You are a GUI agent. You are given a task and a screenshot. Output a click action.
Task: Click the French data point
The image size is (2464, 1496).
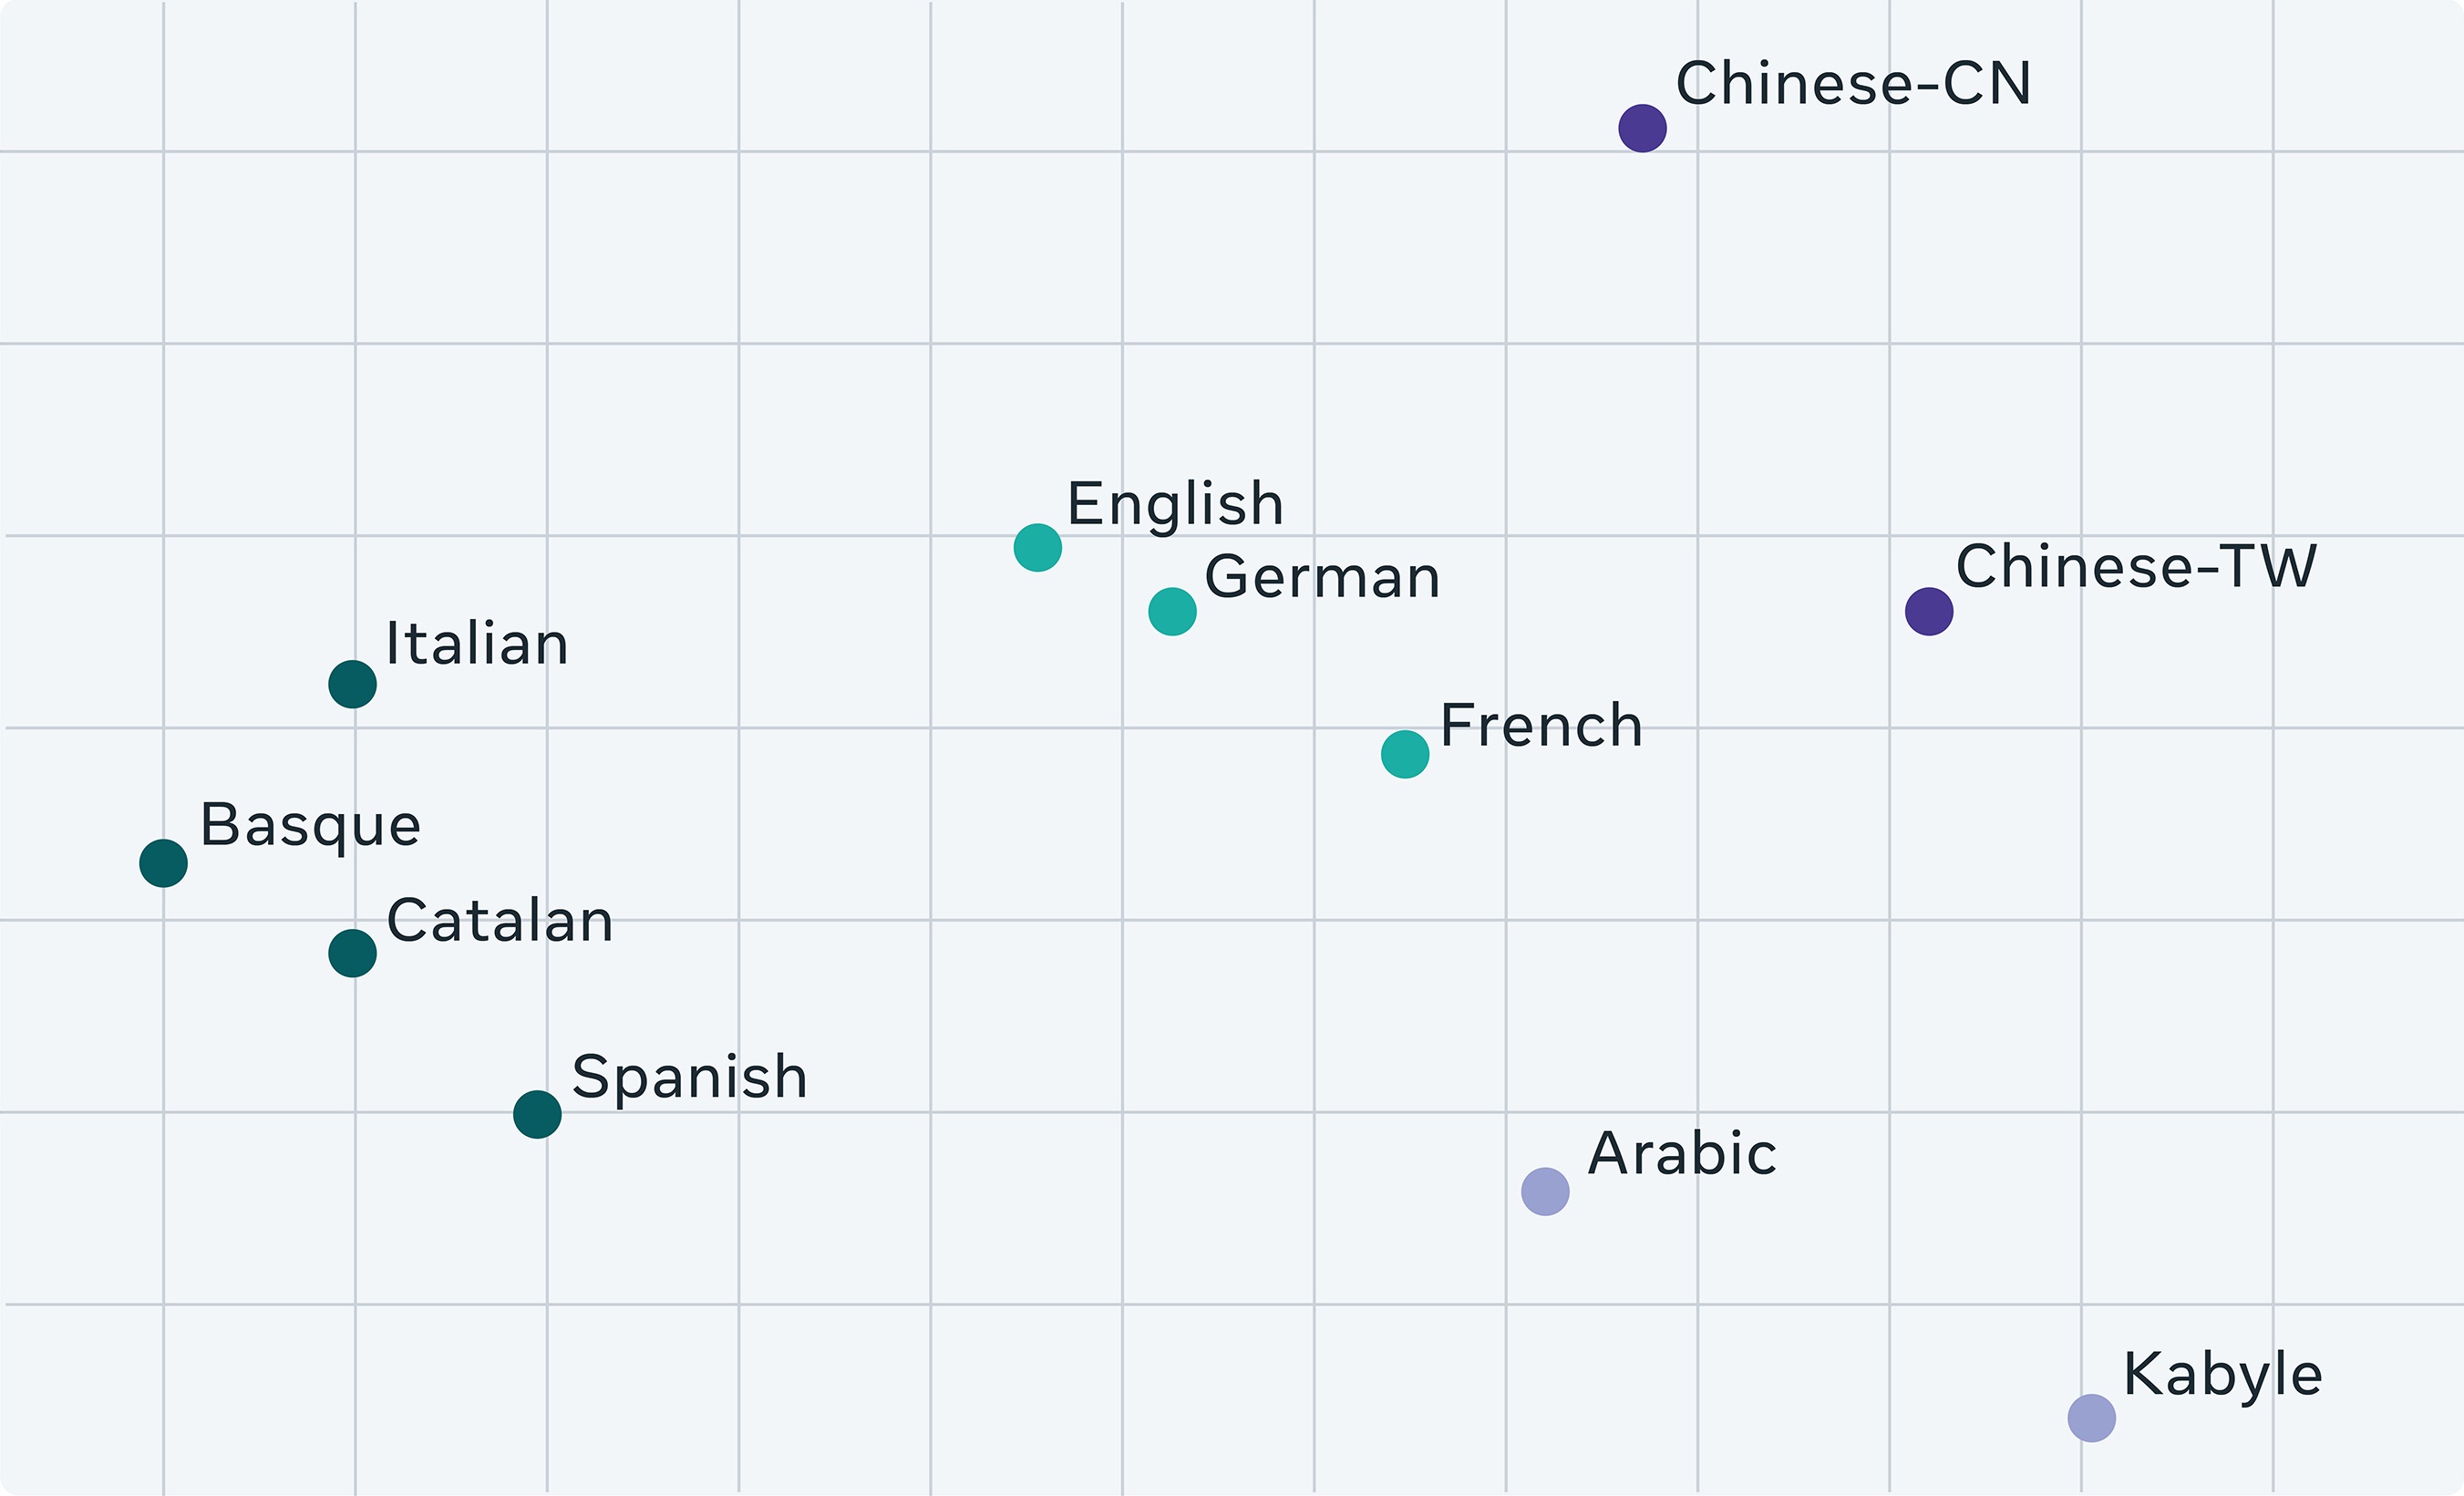tap(1404, 754)
